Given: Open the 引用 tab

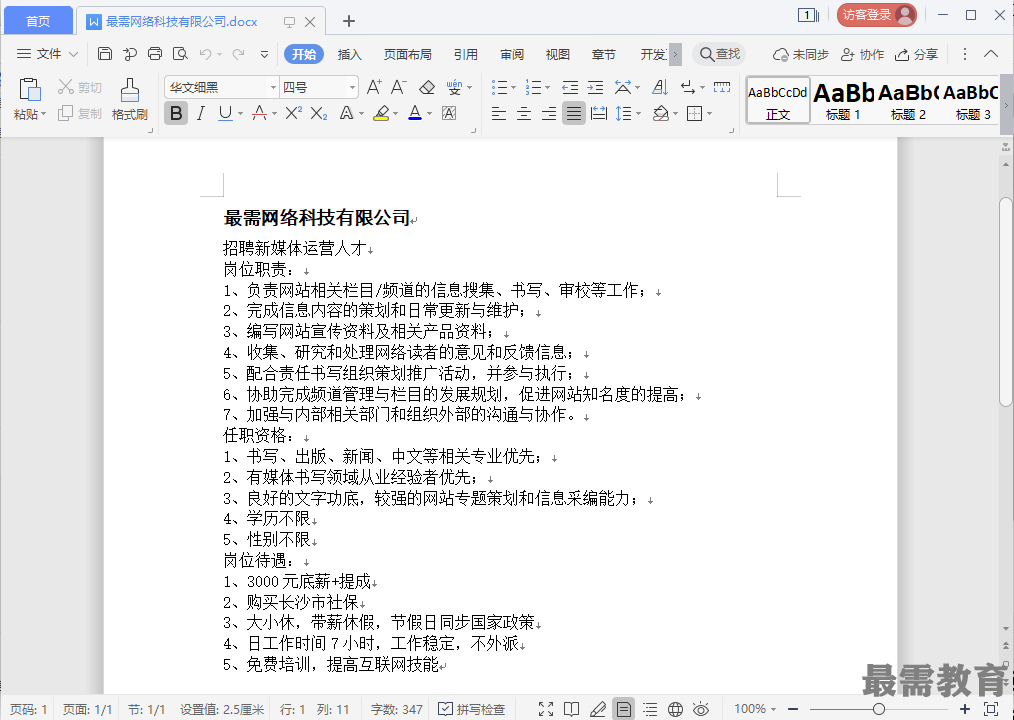Looking at the screenshot, I should (466, 54).
